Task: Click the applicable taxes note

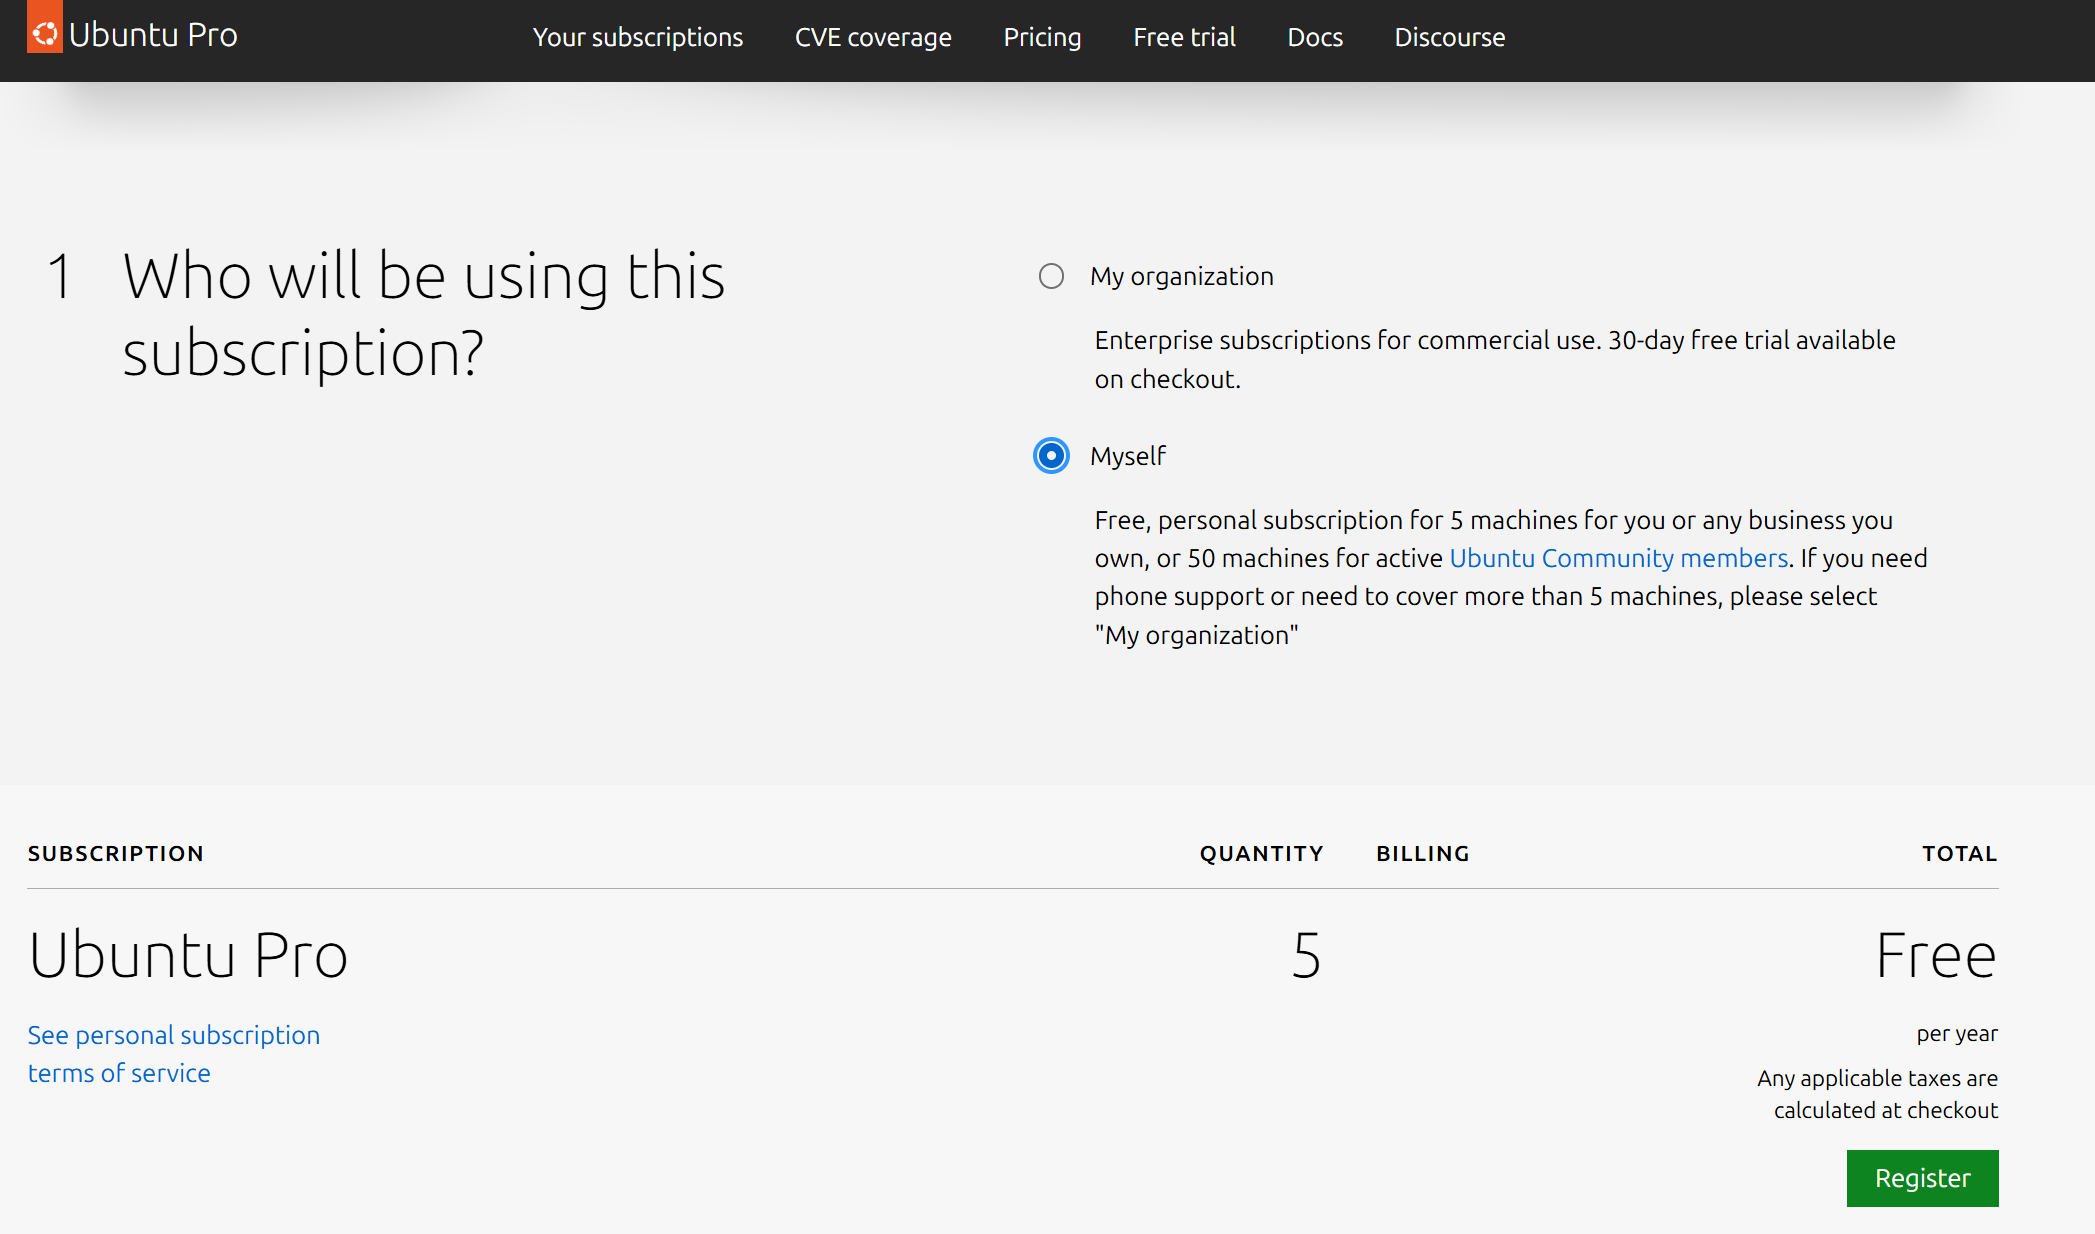Action: pos(1877,1094)
